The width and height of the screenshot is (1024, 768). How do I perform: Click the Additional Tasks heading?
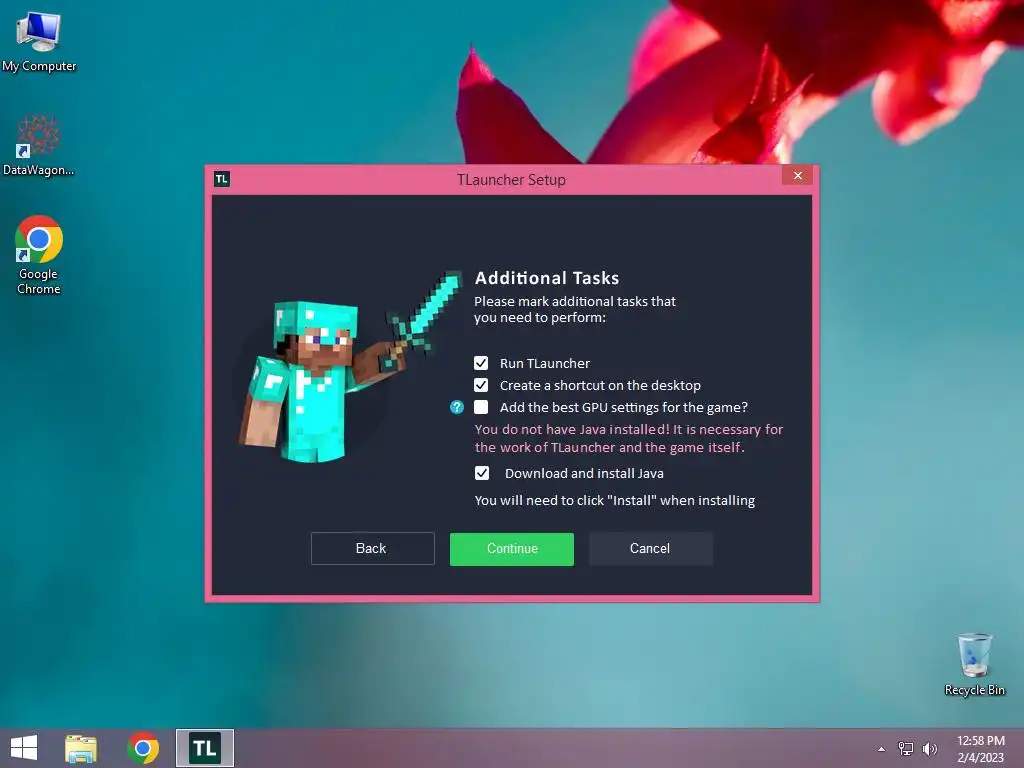547,278
